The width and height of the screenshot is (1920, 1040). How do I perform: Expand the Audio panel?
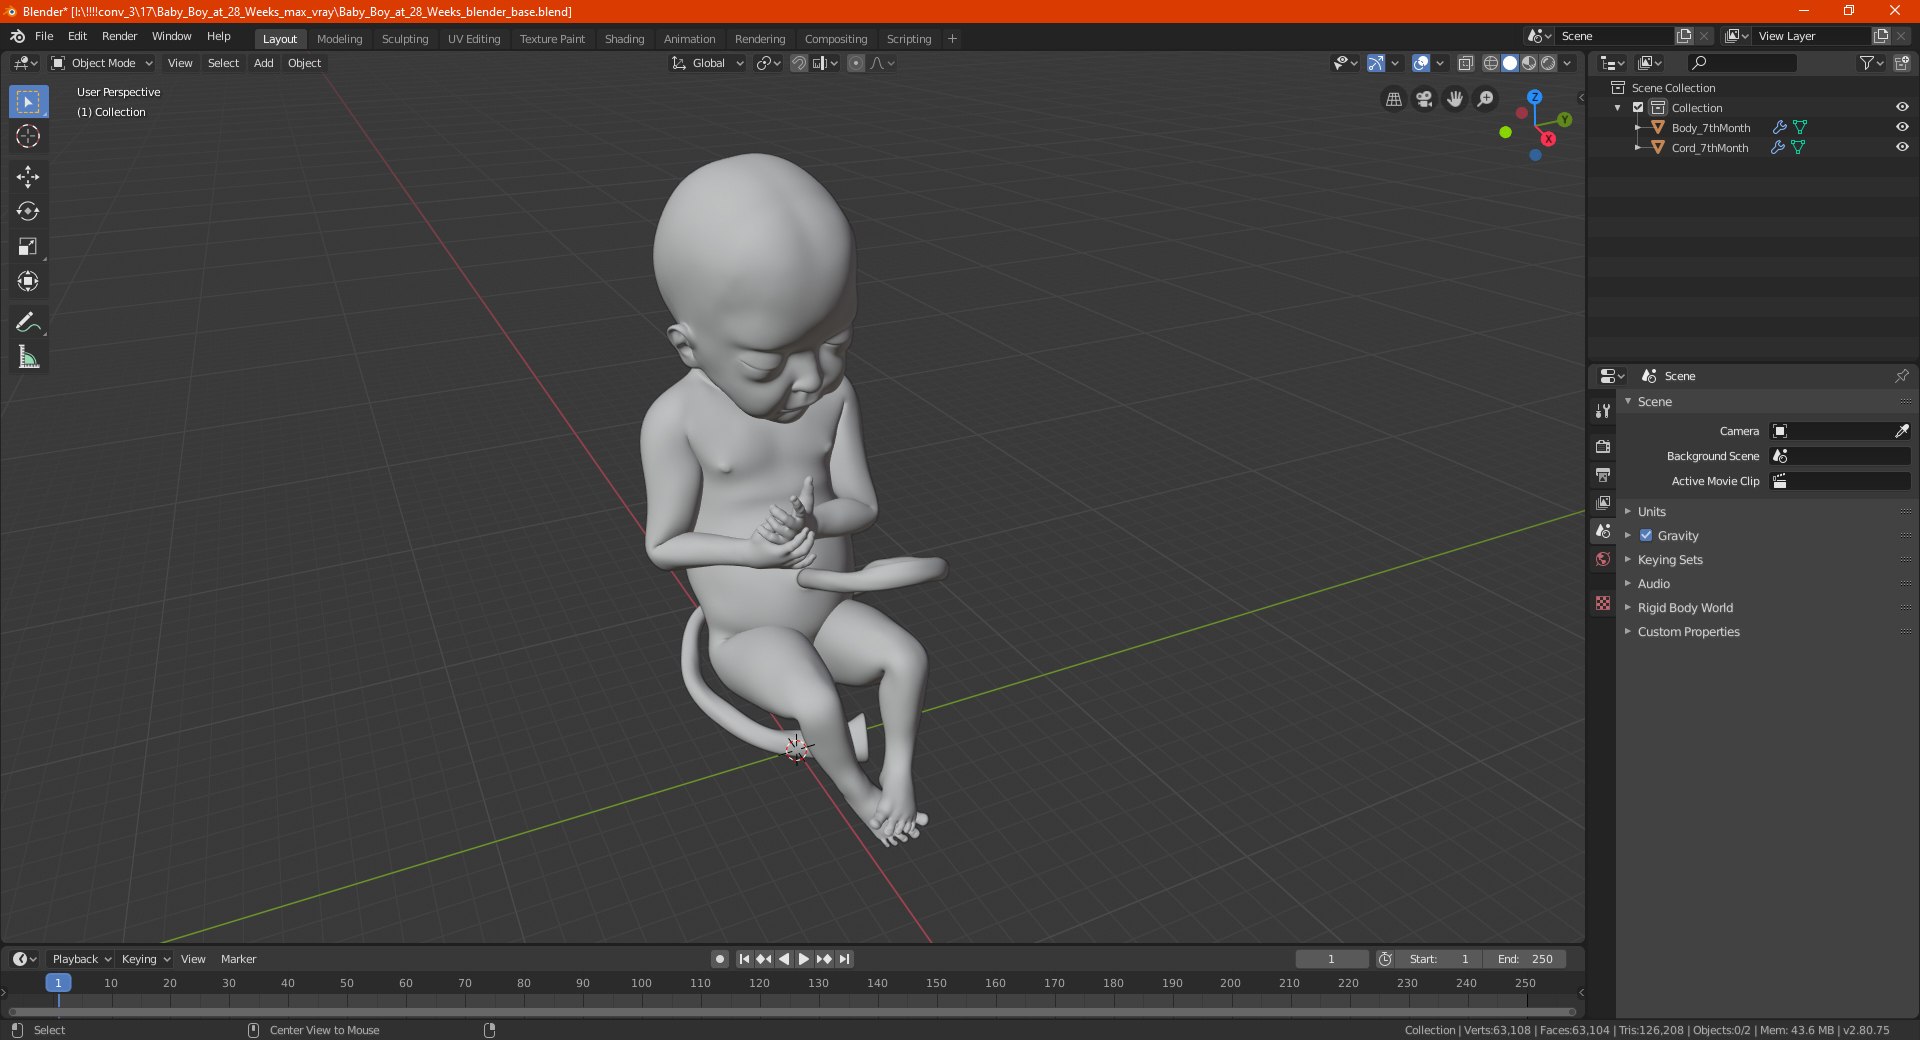click(1653, 583)
